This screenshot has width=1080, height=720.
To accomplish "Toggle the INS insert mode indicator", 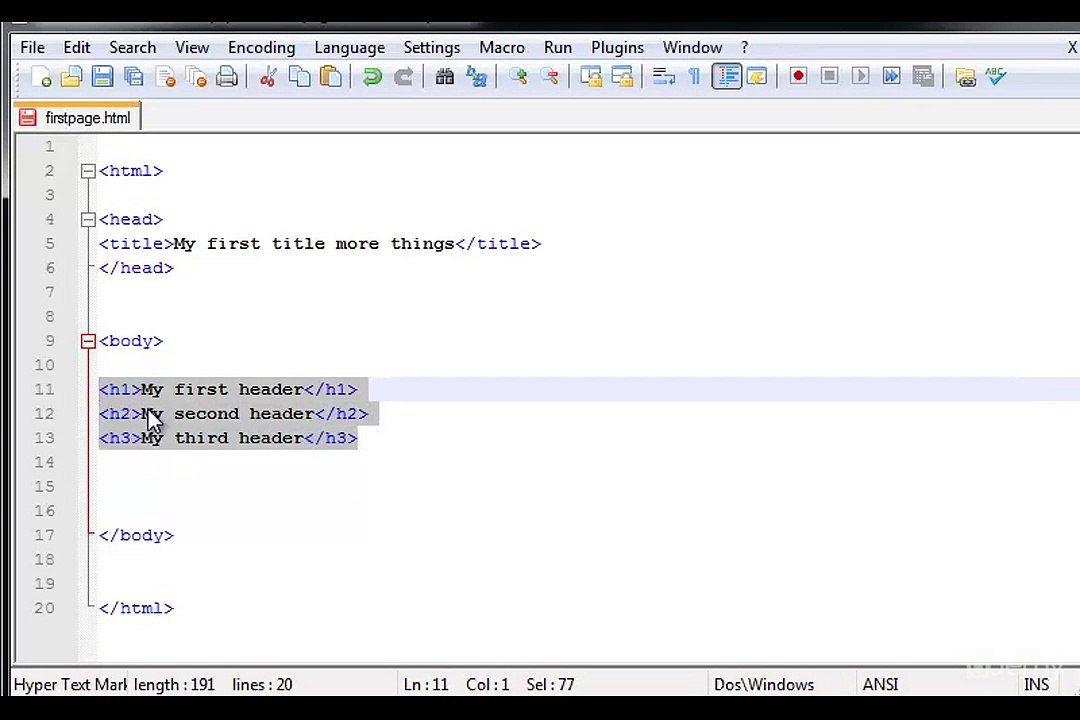I will (1036, 684).
